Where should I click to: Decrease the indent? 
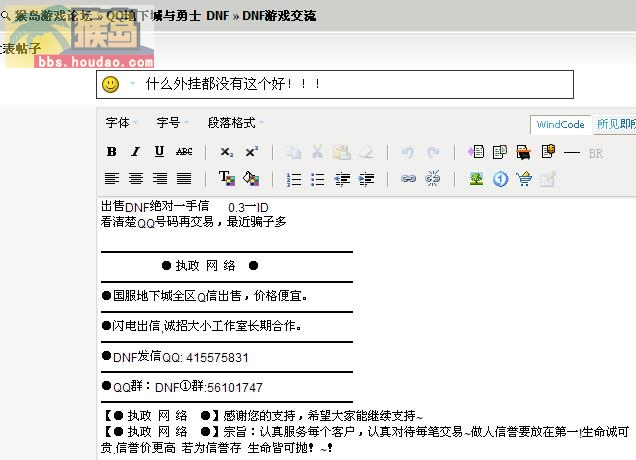[x=342, y=179]
